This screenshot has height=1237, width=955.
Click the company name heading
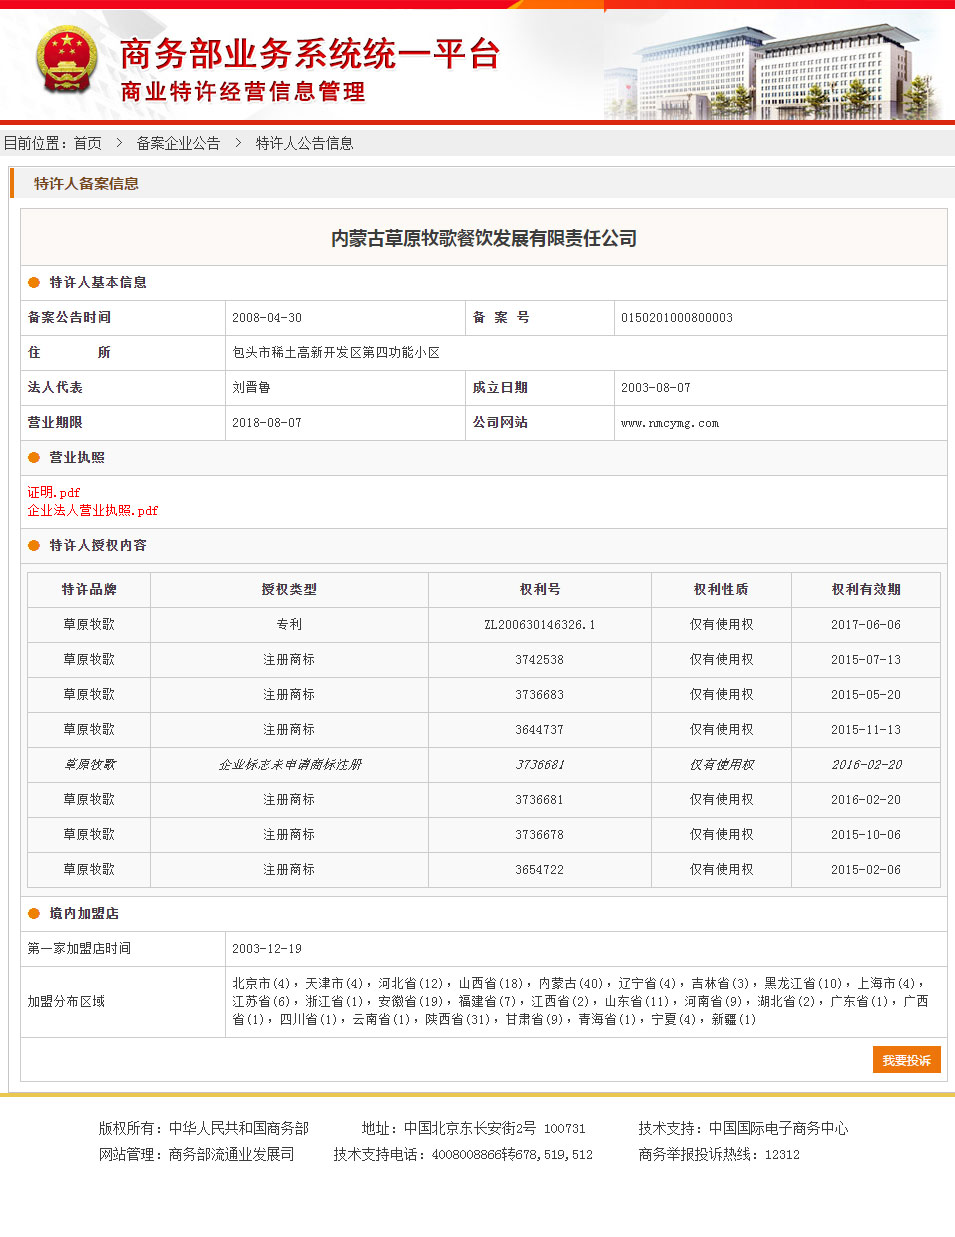484,238
